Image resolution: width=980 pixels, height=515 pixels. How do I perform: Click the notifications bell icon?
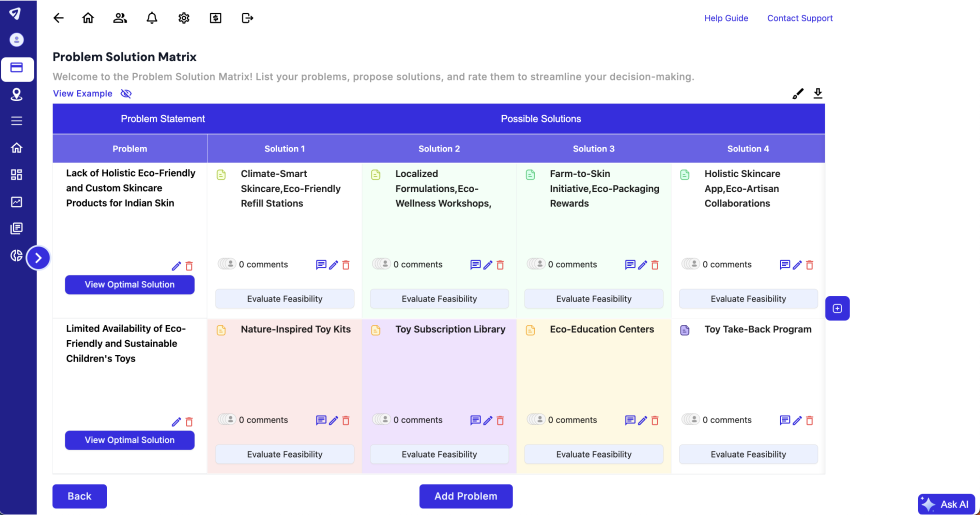tap(152, 18)
